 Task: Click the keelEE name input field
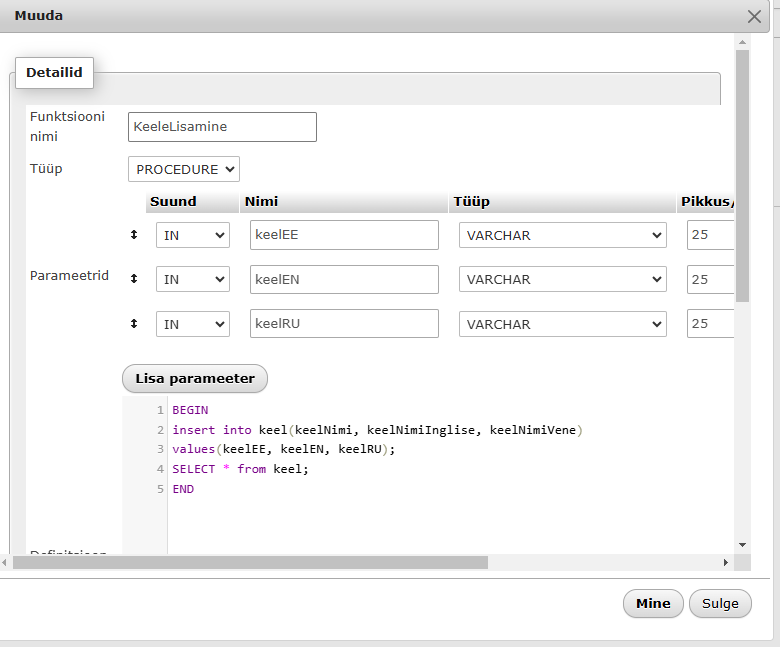[344, 235]
